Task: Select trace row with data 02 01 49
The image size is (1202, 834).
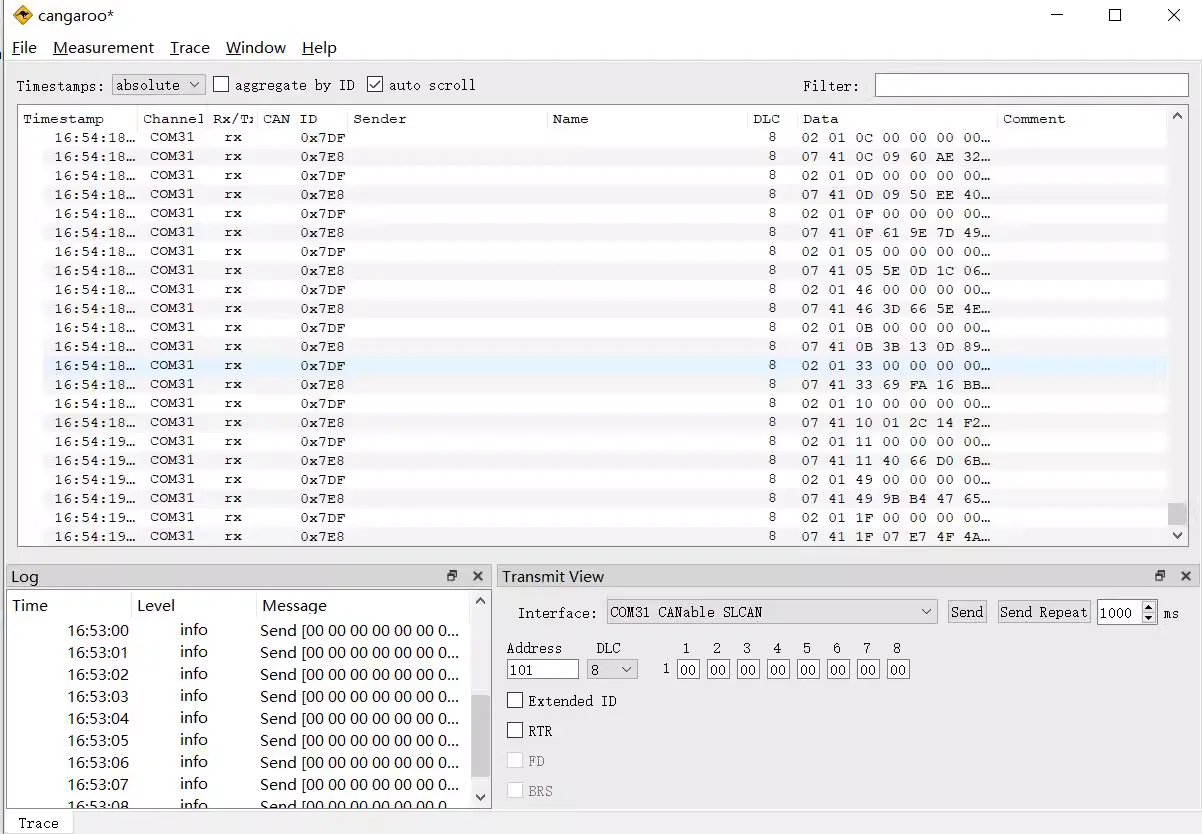Action: click(x=605, y=480)
